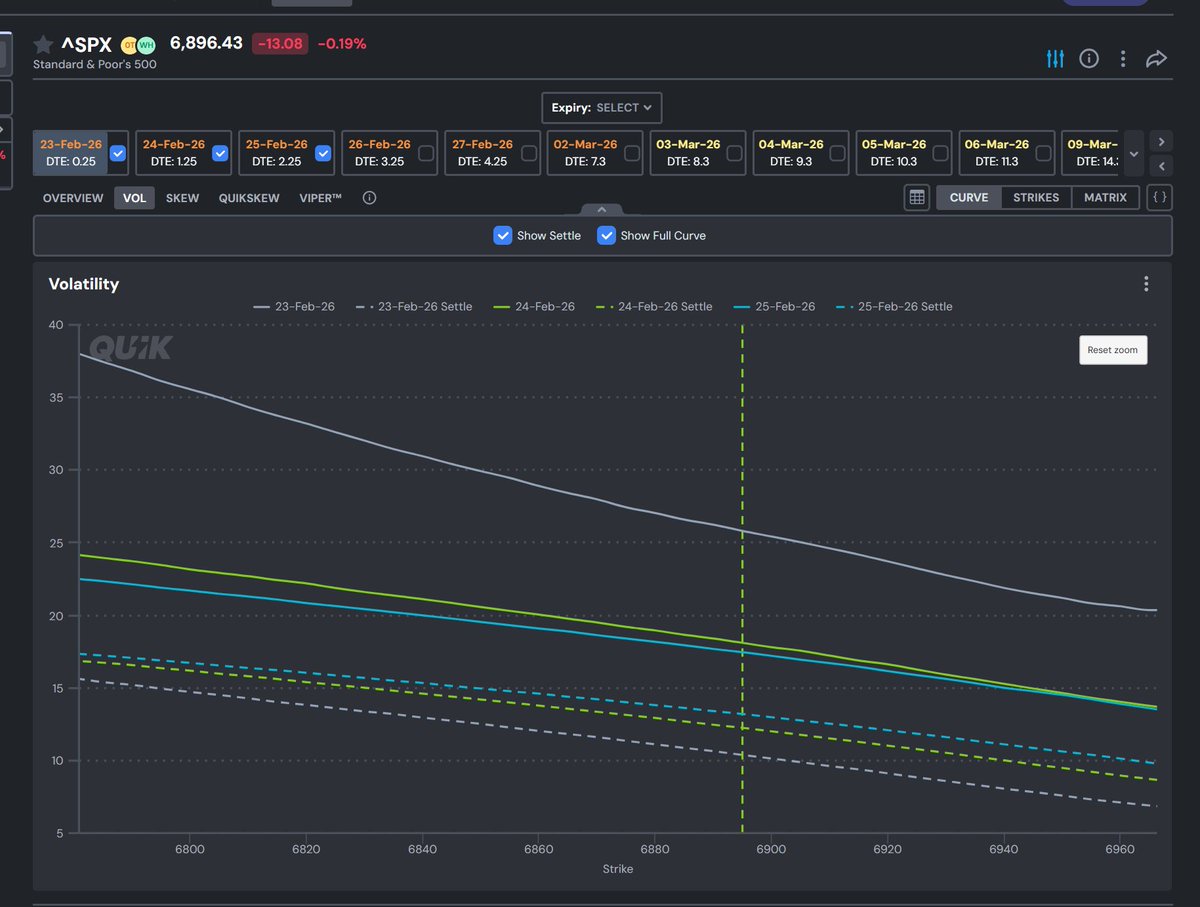
Task: Click the -13.08 change badge
Action: (280, 44)
